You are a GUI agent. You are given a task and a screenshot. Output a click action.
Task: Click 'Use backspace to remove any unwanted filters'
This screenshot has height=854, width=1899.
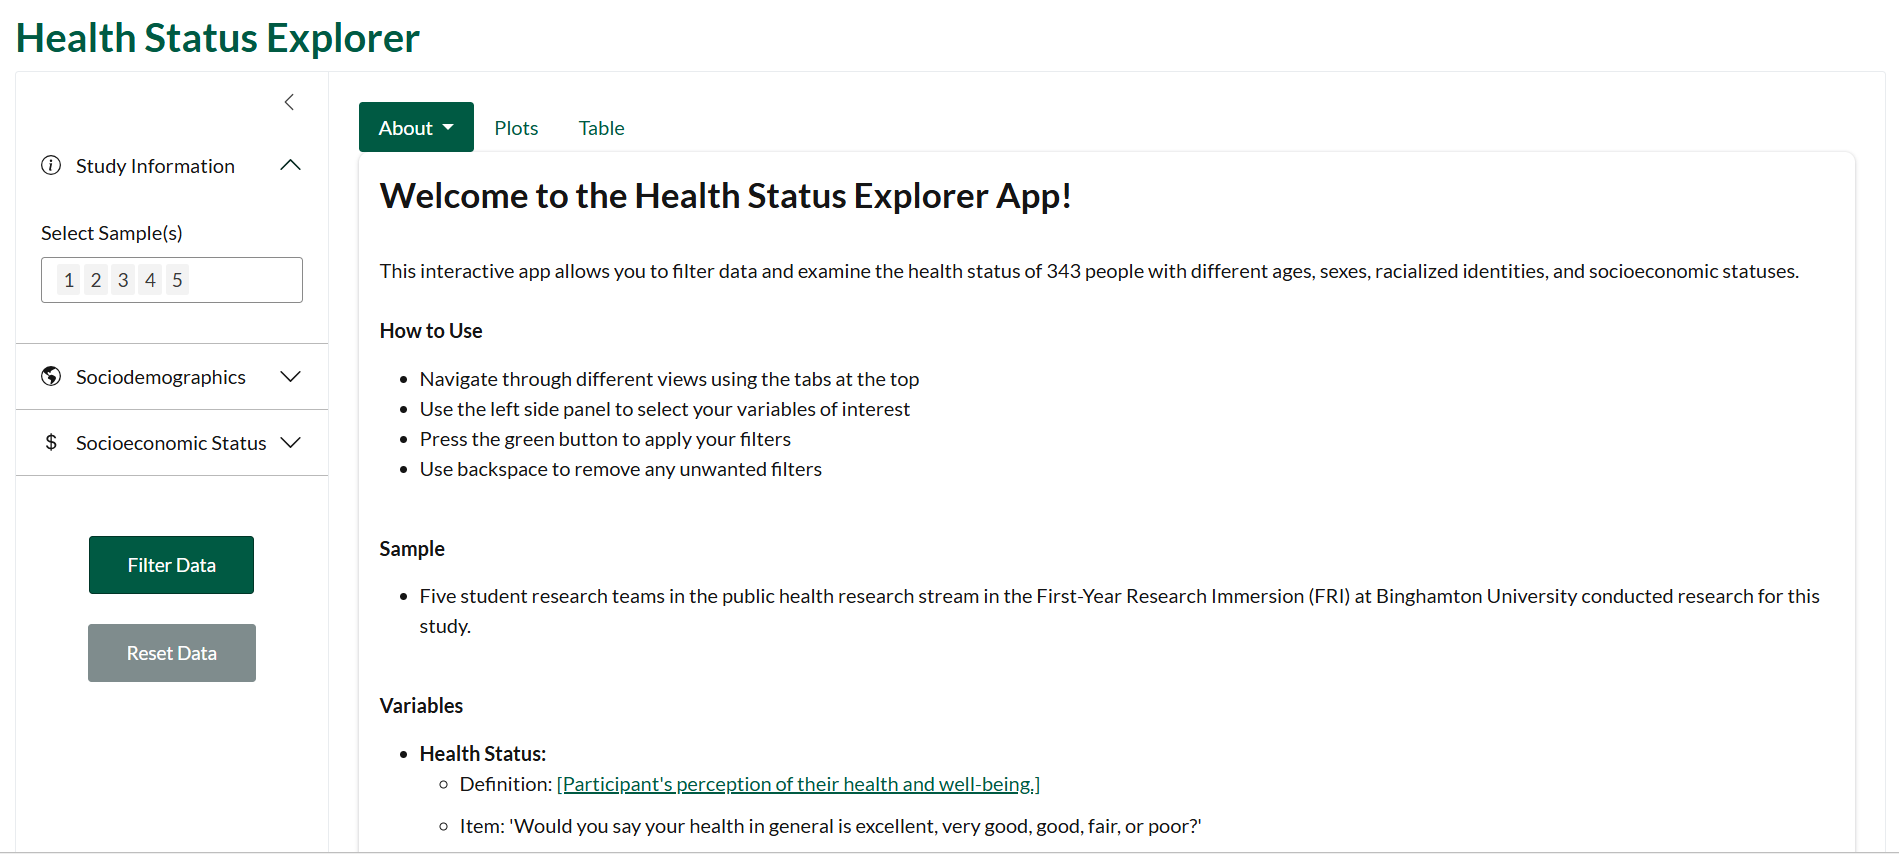pos(621,469)
